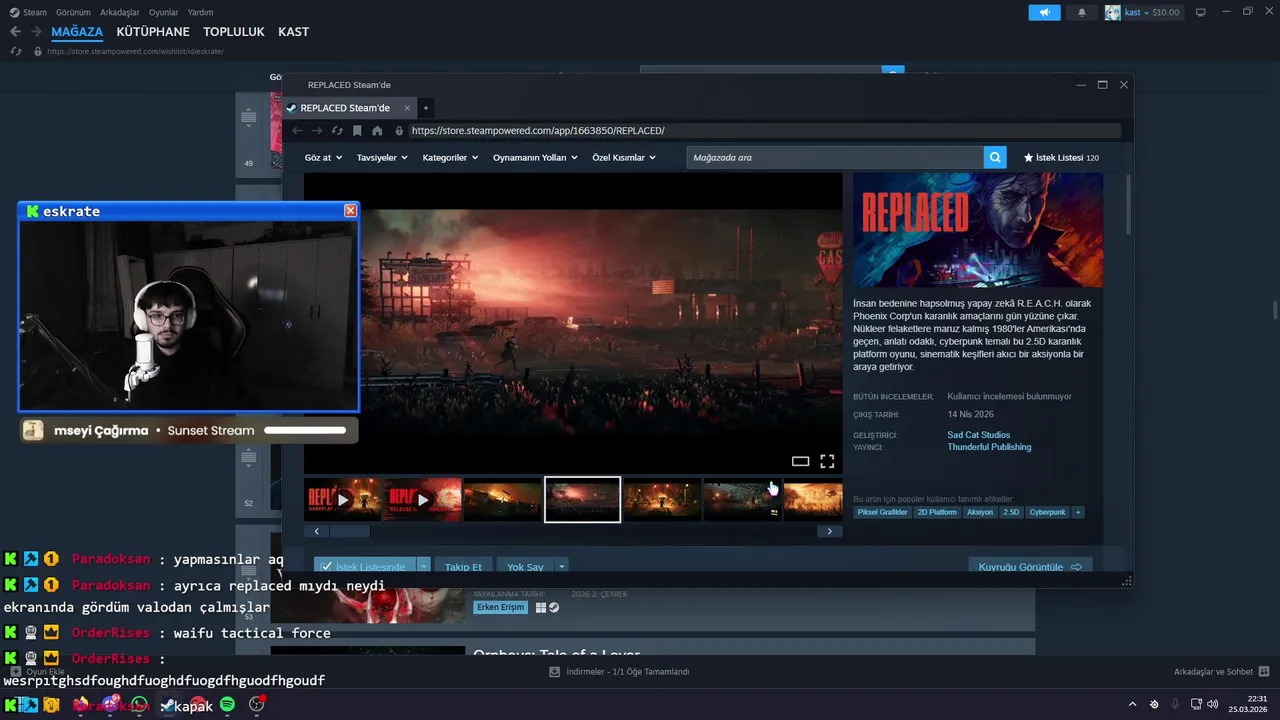Click the popup page vertical scrollbar
Screen dimensions: 1280x720
[x=1128, y=205]
